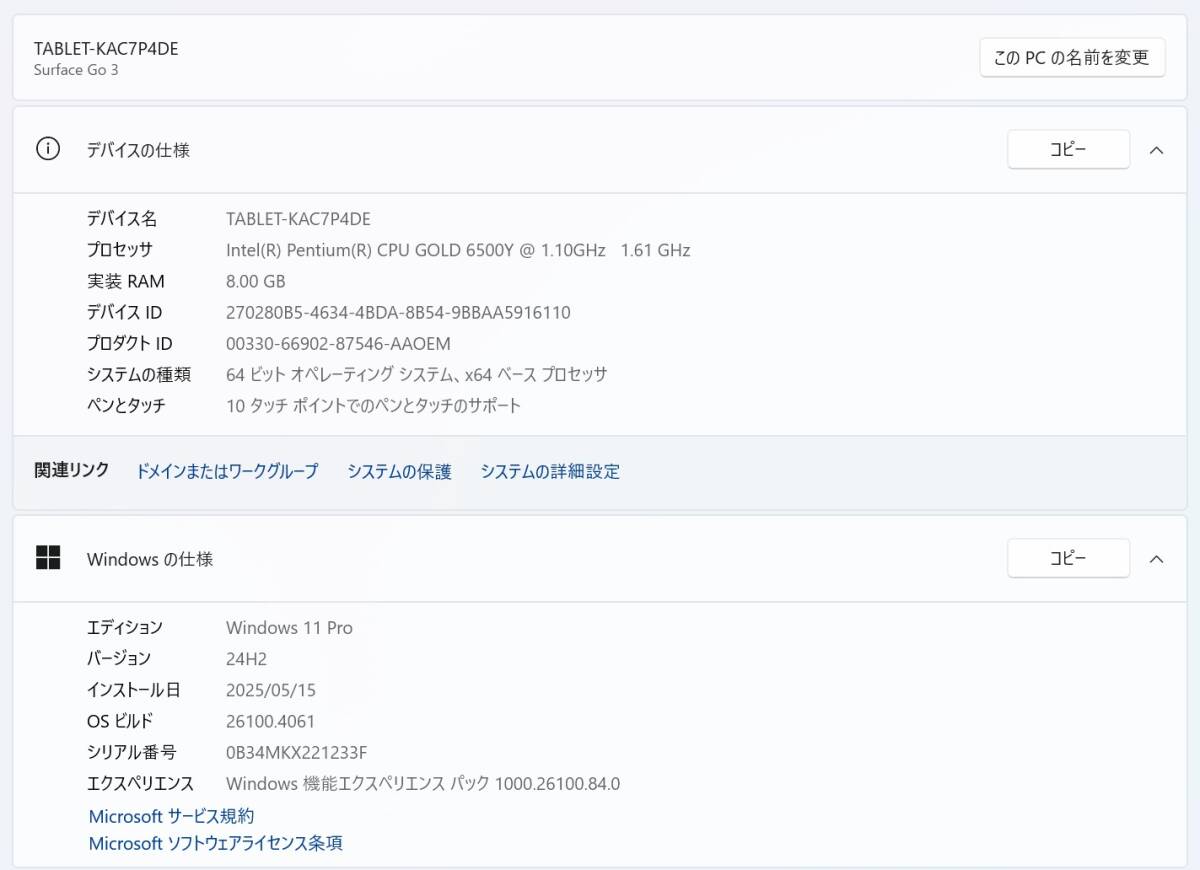Image resolution: width=1200 pixels, height=870 pixels.
Task: Open the system protection link
Action: [x=399, y=471]
